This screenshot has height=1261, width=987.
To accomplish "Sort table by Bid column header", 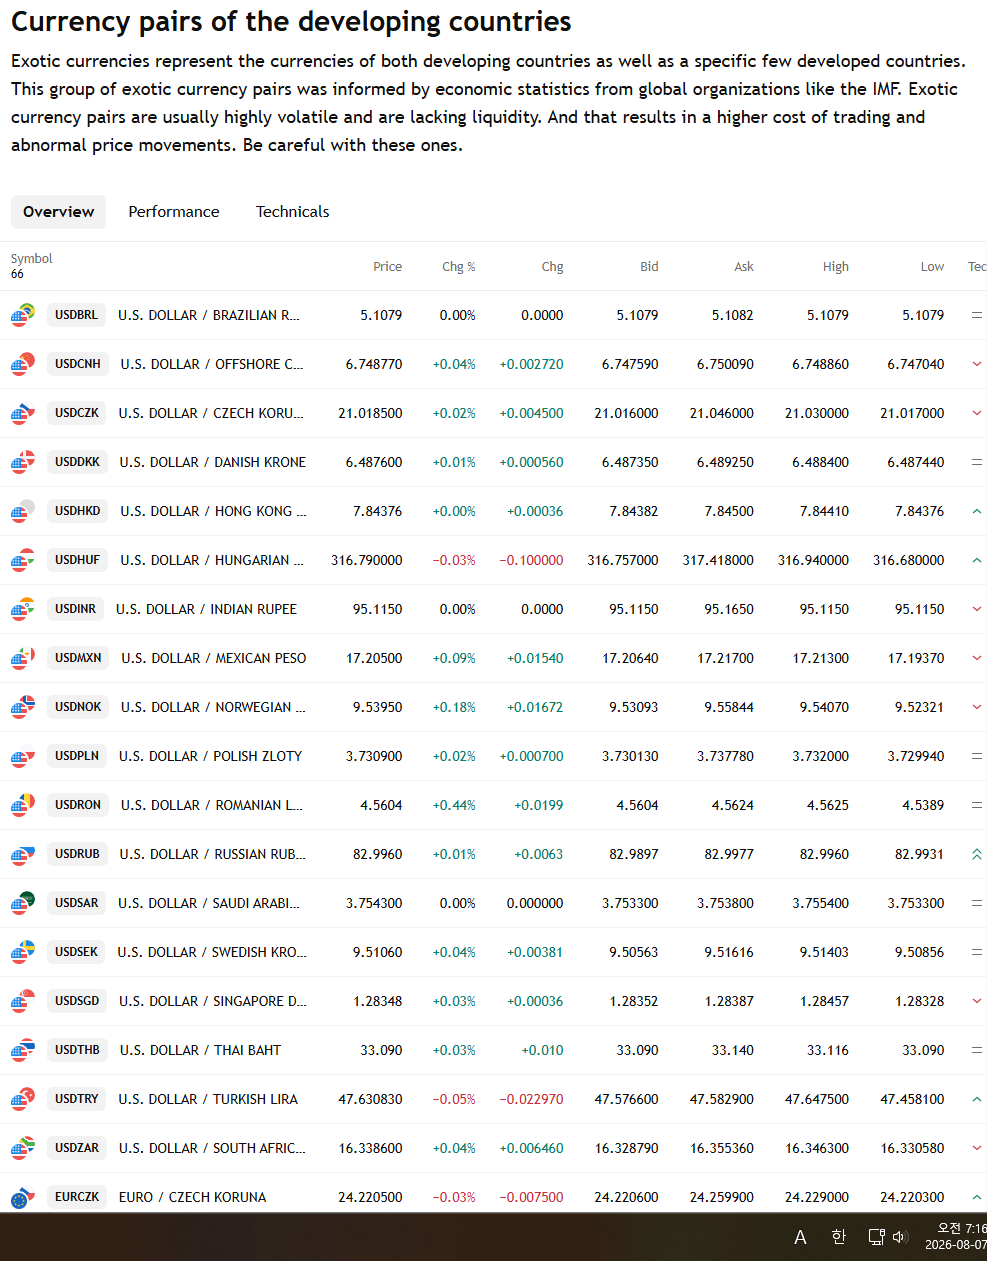I will click(649, 267).
